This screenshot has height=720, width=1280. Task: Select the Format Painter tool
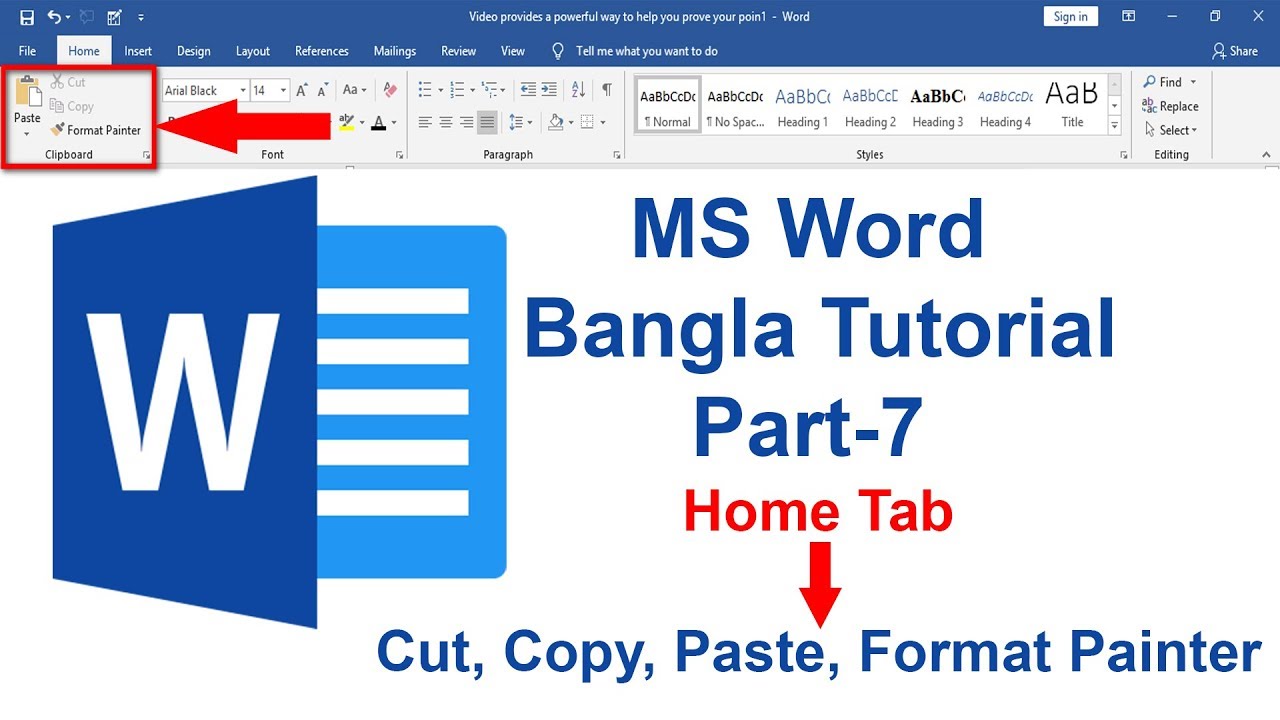point(96,130)
